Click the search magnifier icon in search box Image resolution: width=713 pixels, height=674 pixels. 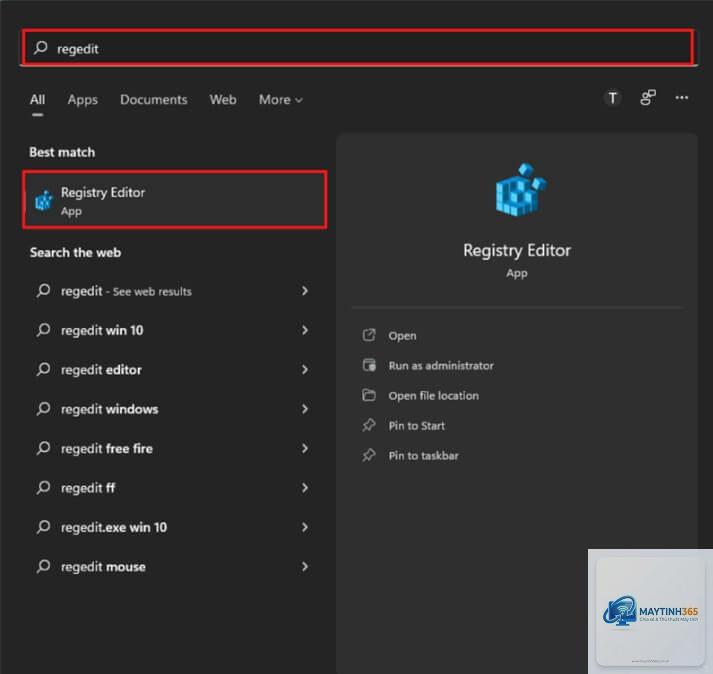(41, 47)
